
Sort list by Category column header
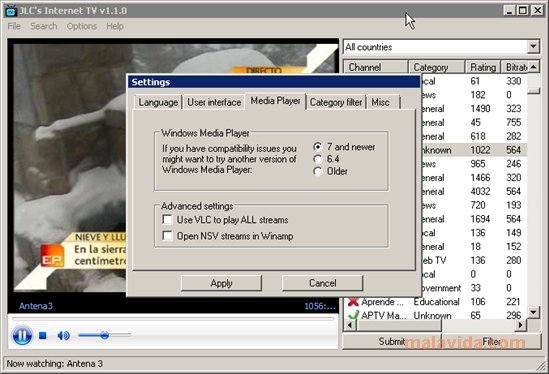coord(437,67)
